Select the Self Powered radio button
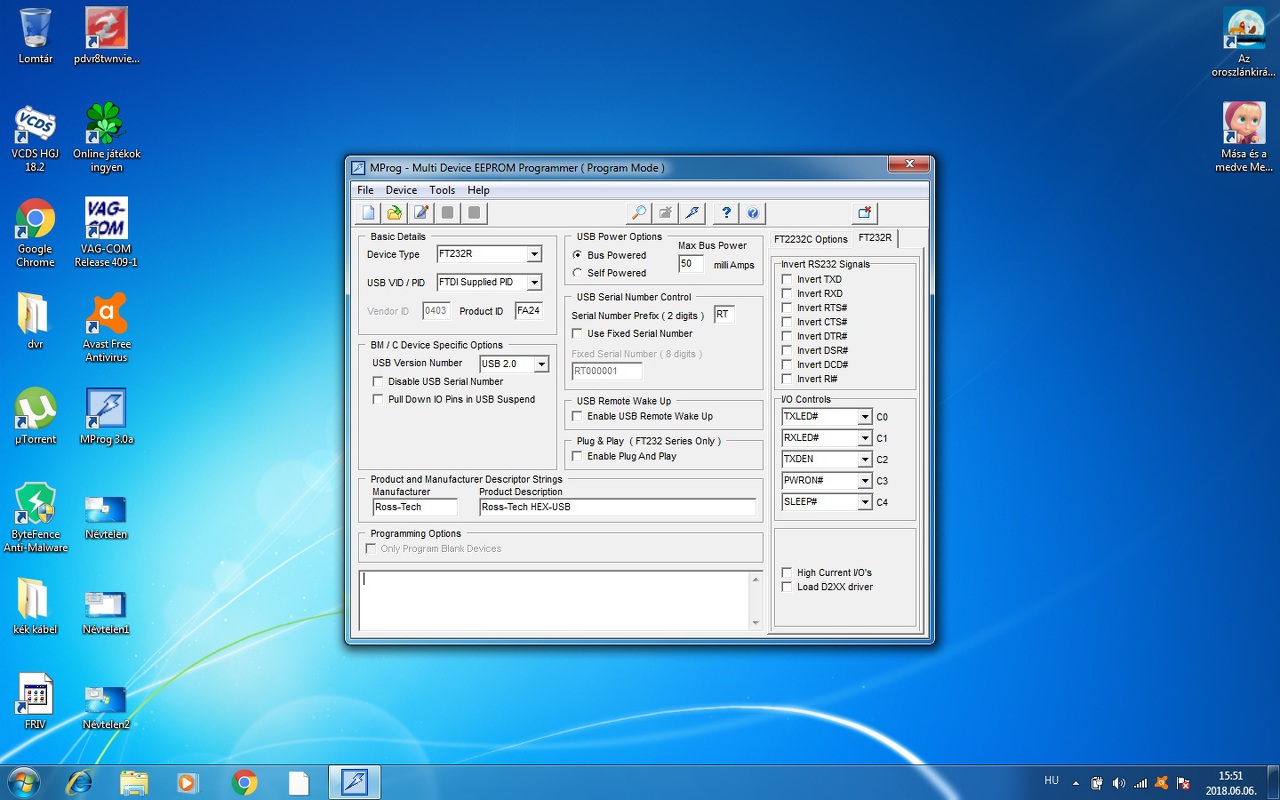This screenshot has width=1280, height=800. [x=578, y=273]
